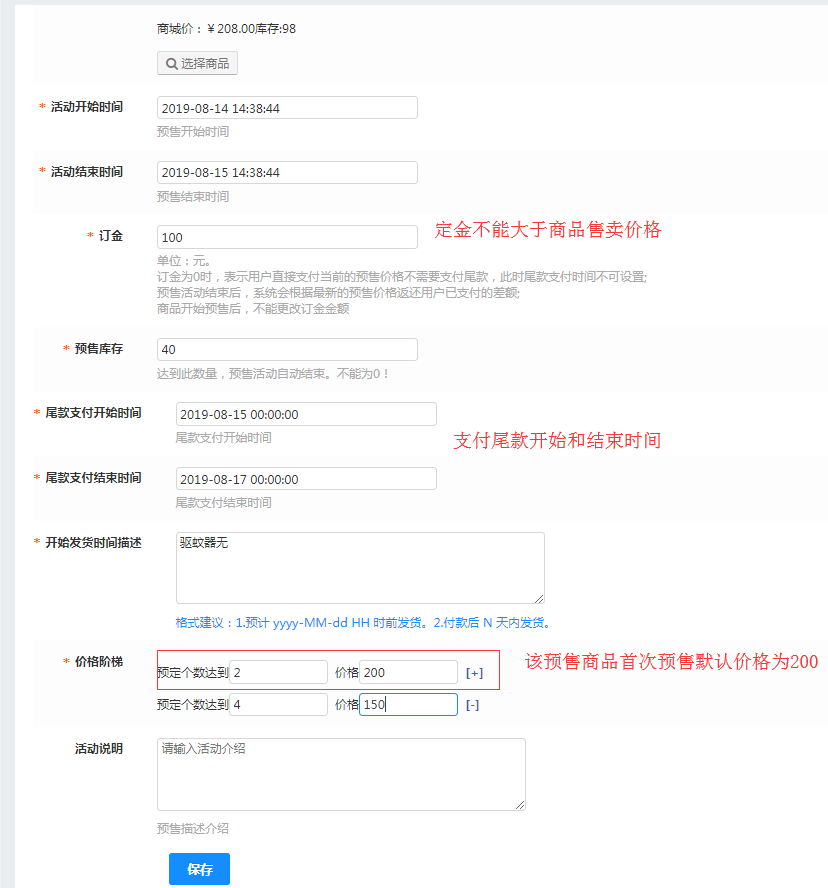Viewport: 828px width, 888px height.
Task: Click the 订金 amount input
Action: [x=287, y=237]
